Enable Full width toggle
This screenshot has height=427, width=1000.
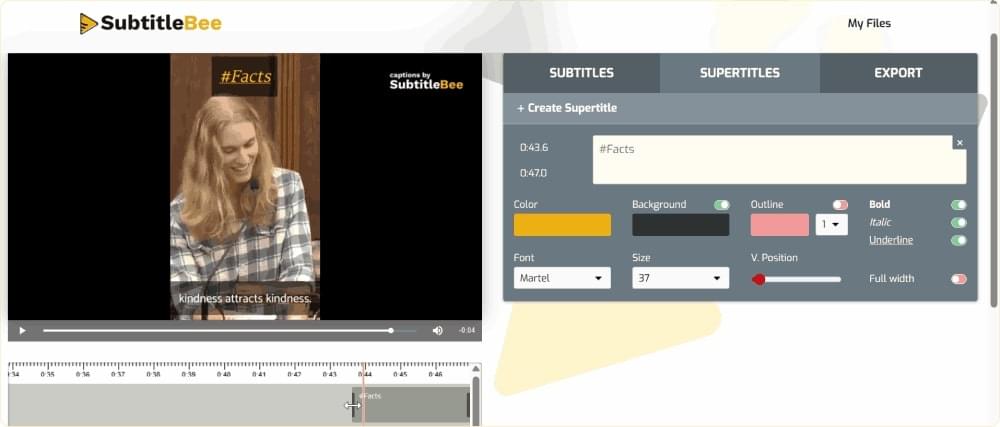pos(959,279)
